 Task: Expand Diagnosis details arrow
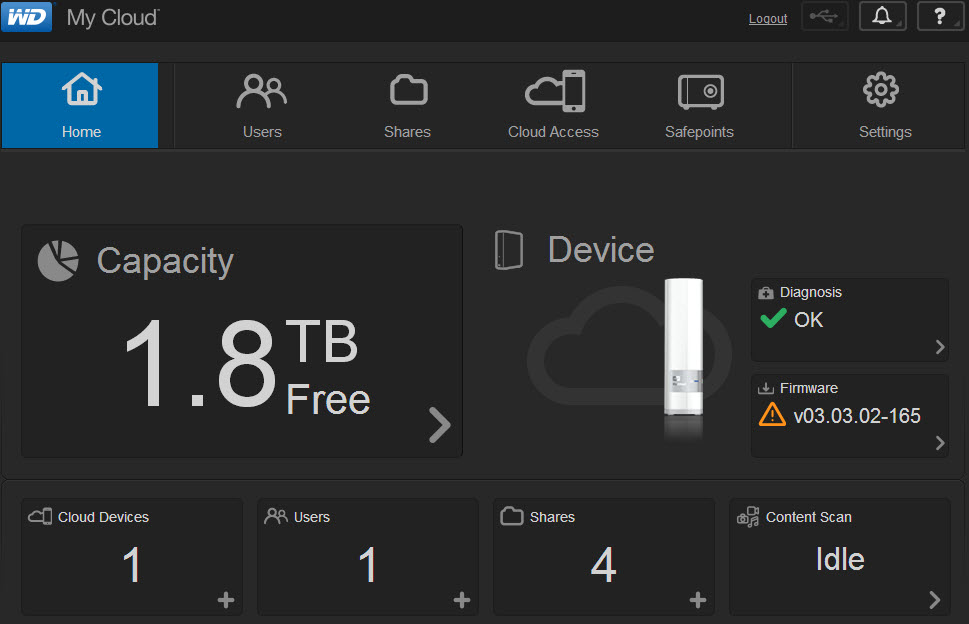pyautogui.click(x=940, y=347)
